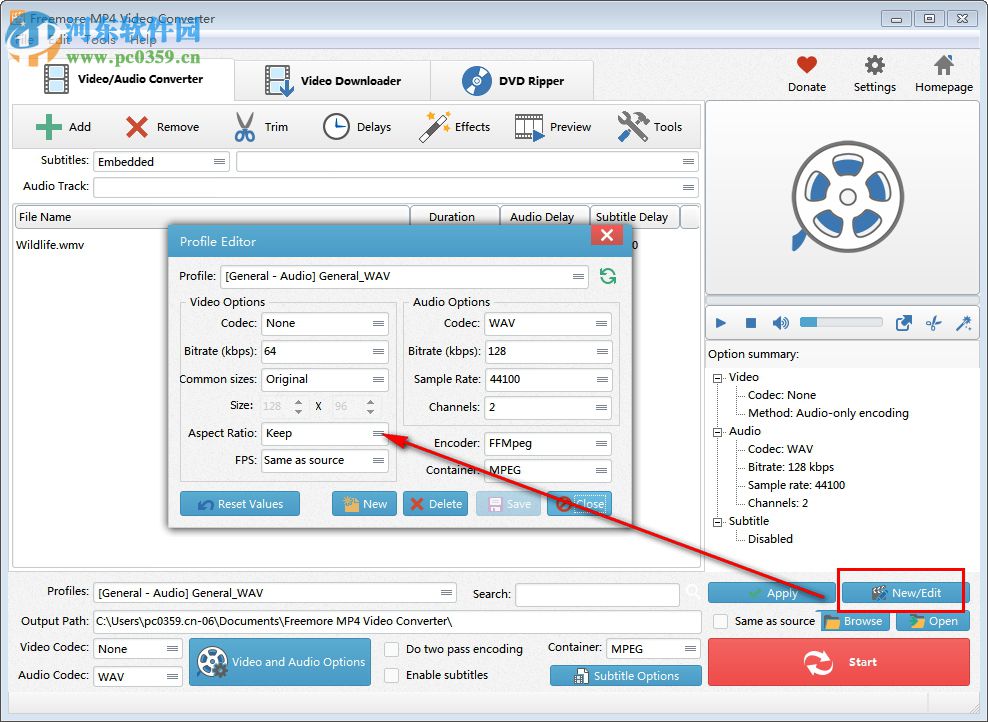
Task: Click the profile refresh icon in Profile Editor
Action: (x=608, y=275)
